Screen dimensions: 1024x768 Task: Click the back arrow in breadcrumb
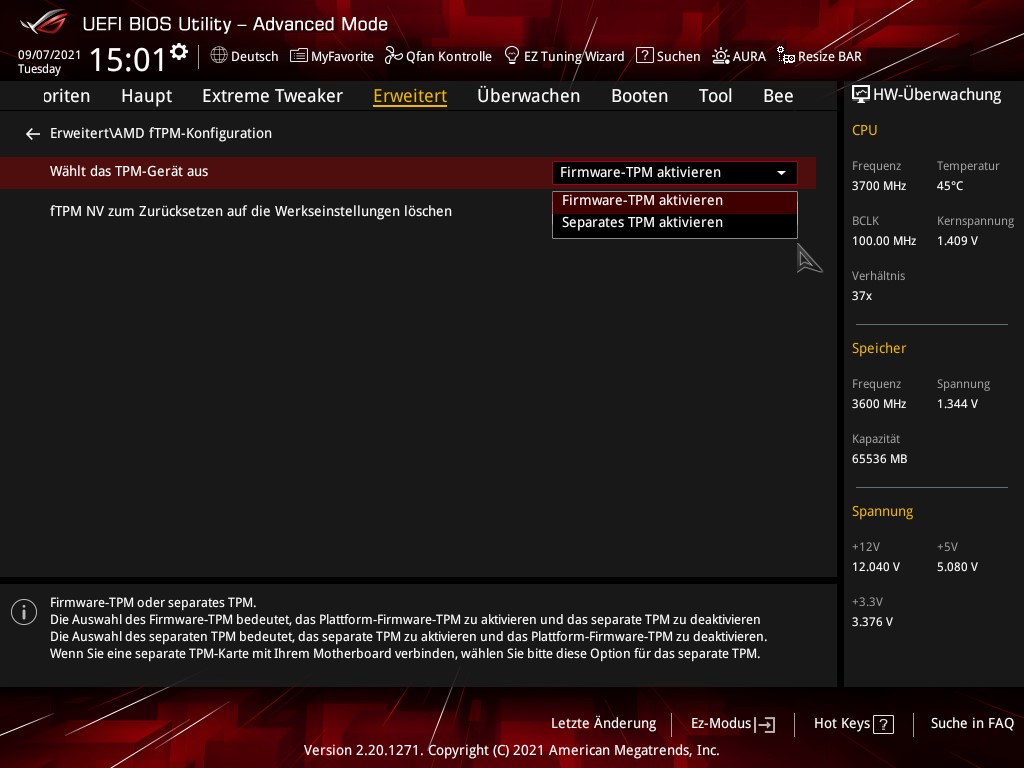coord(33,134)
